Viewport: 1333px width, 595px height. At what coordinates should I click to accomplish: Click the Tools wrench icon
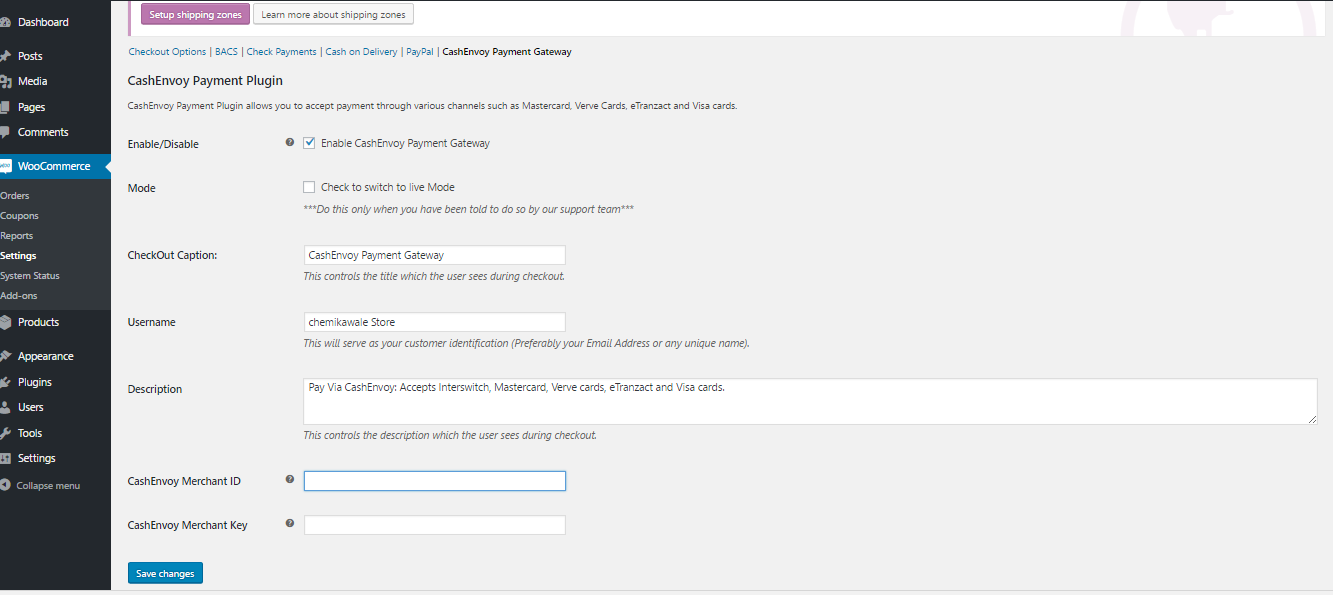5,433
